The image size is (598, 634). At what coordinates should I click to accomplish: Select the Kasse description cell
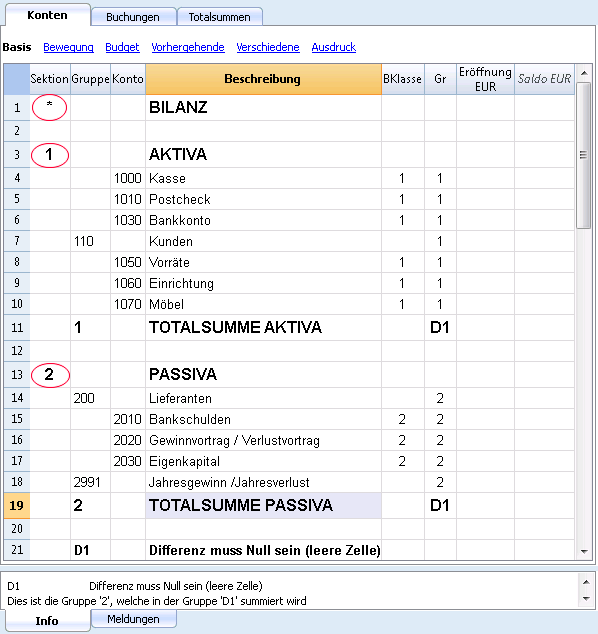(263, 178)
